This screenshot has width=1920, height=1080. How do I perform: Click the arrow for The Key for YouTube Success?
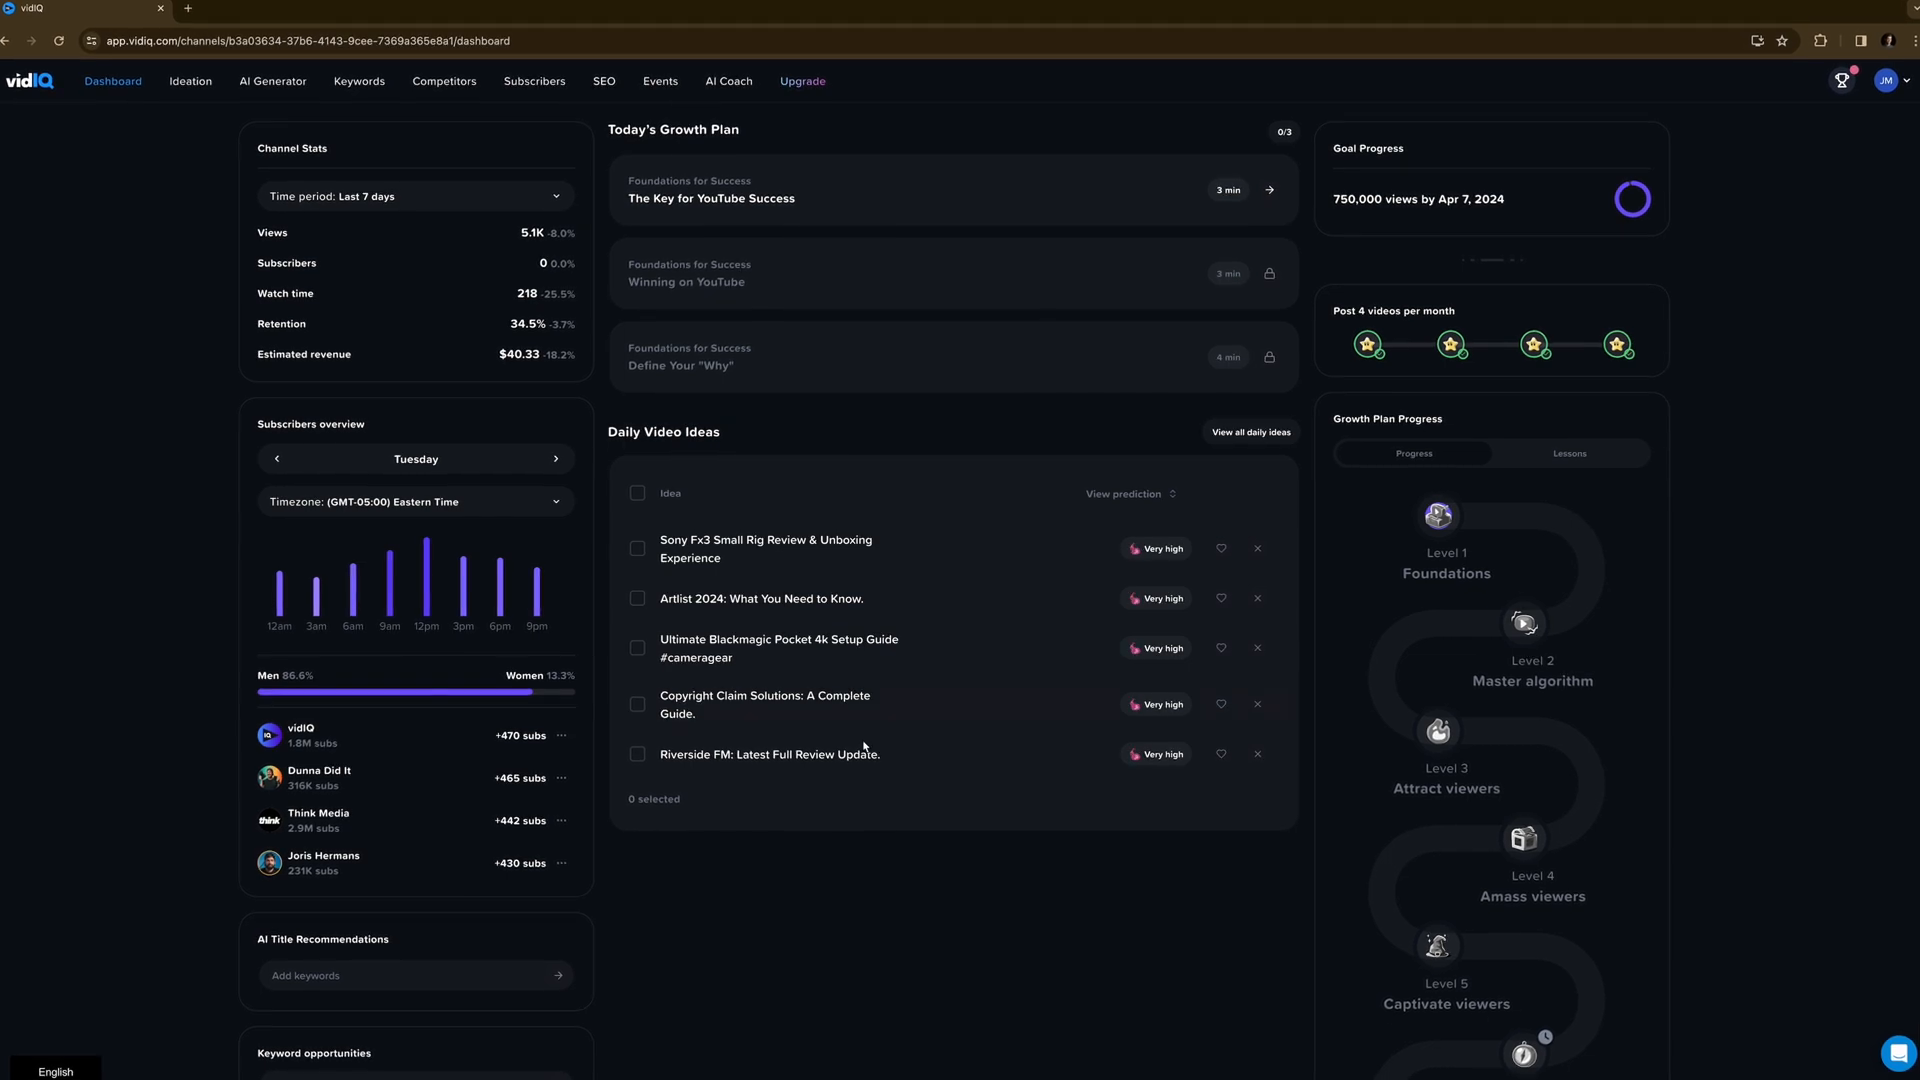pos(1269,190)
